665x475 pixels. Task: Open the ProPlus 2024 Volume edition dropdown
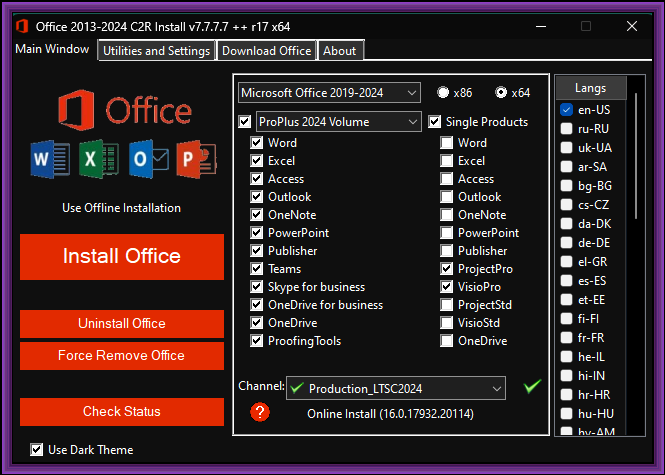point(339,122)
